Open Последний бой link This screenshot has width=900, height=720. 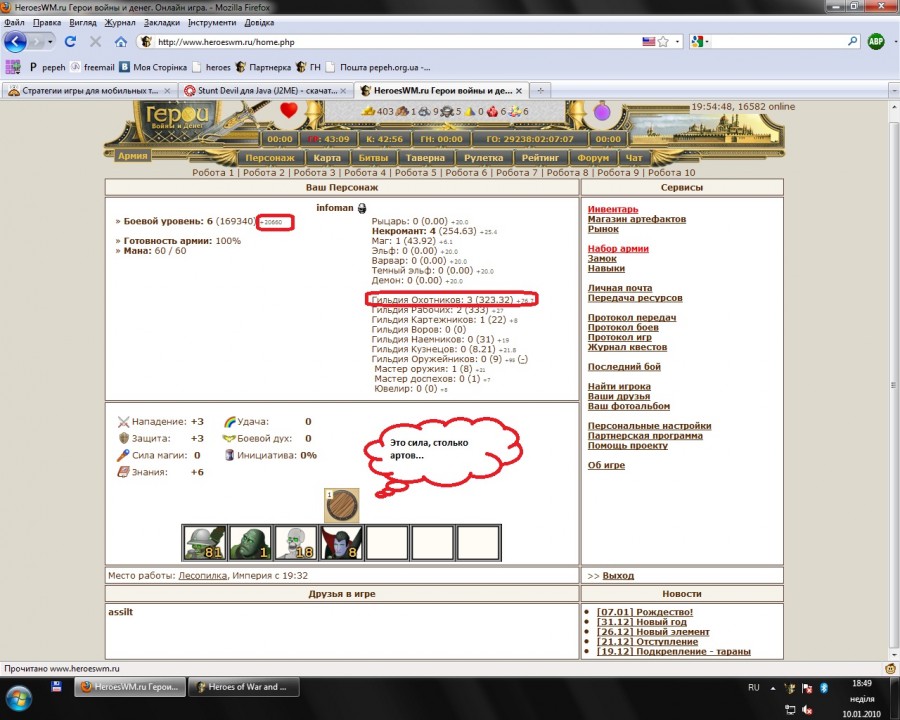click(624, 366)
